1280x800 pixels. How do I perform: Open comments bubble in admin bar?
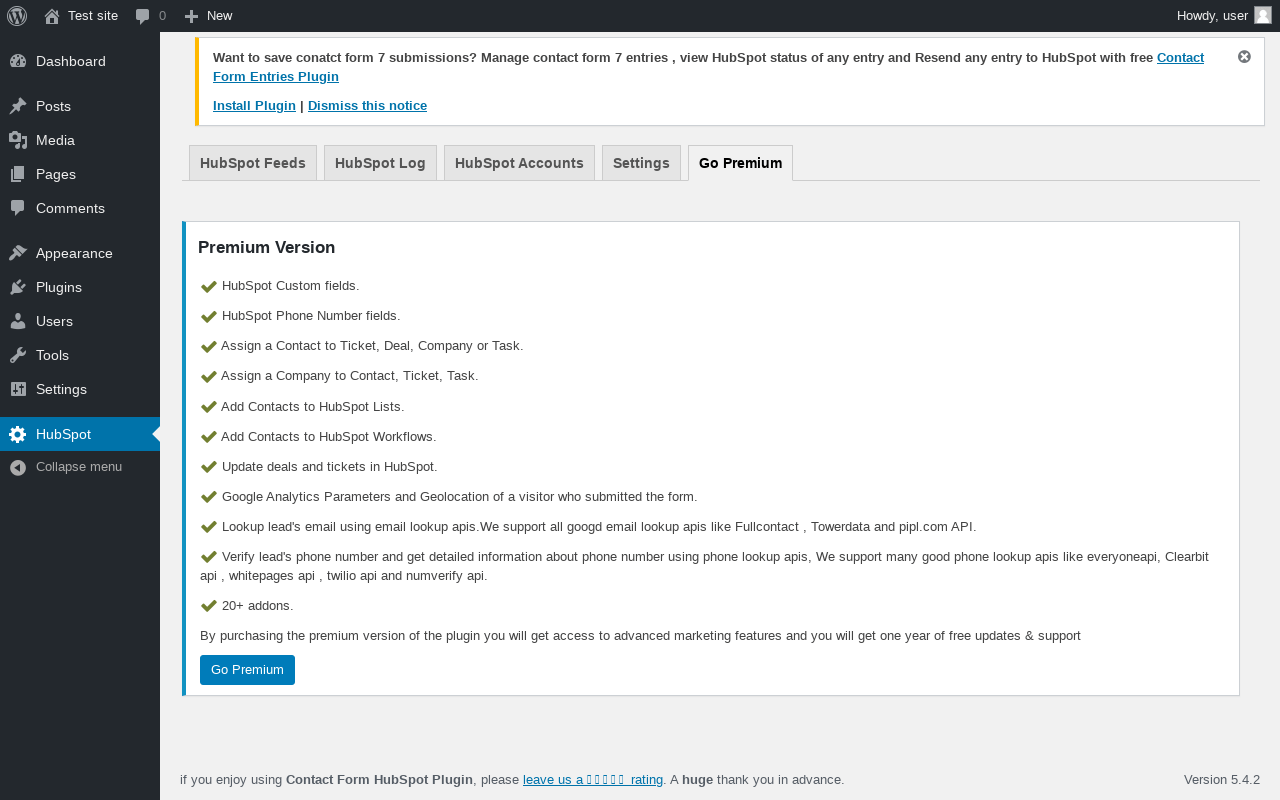point(143,16)
